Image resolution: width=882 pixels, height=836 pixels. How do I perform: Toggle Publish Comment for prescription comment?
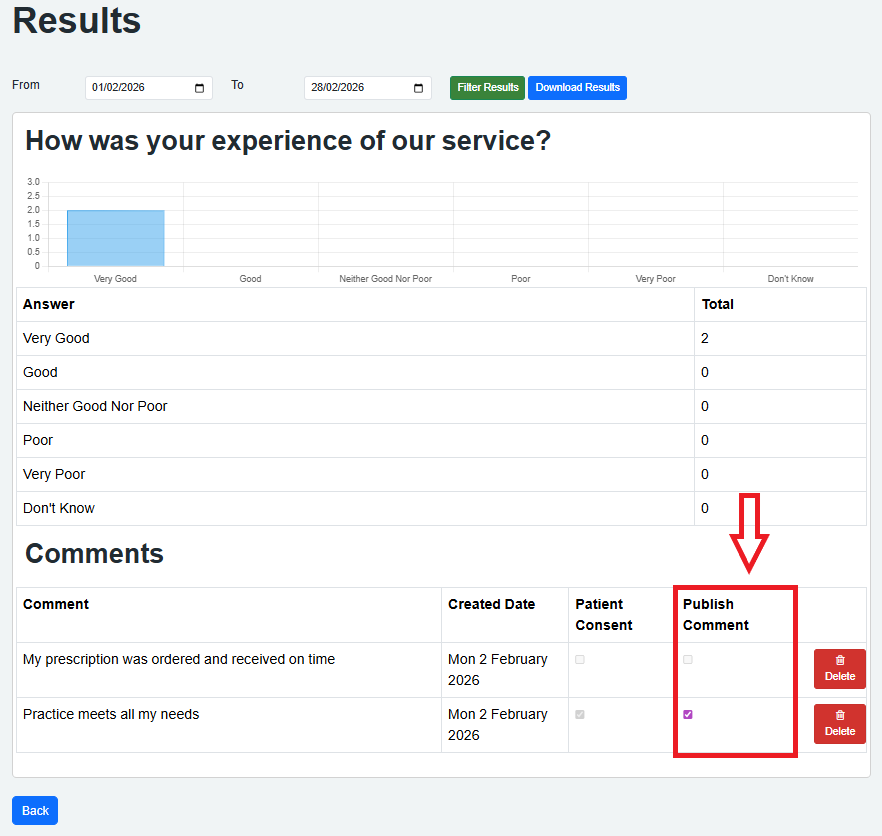click(688, 660)
